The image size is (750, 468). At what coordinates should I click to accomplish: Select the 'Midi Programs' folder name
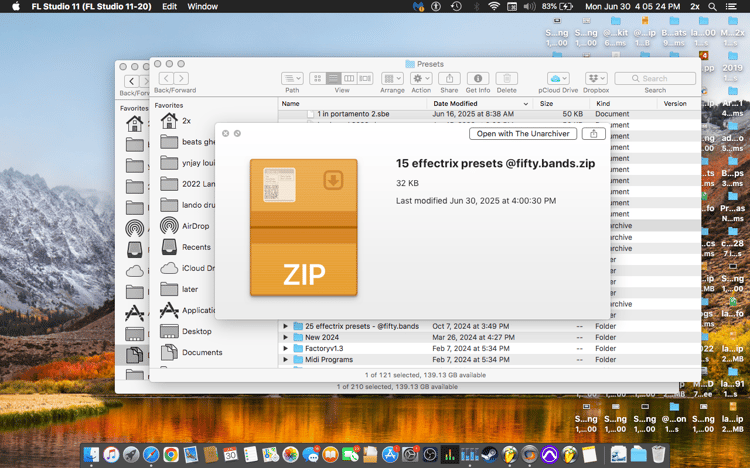tap(329, 359)
